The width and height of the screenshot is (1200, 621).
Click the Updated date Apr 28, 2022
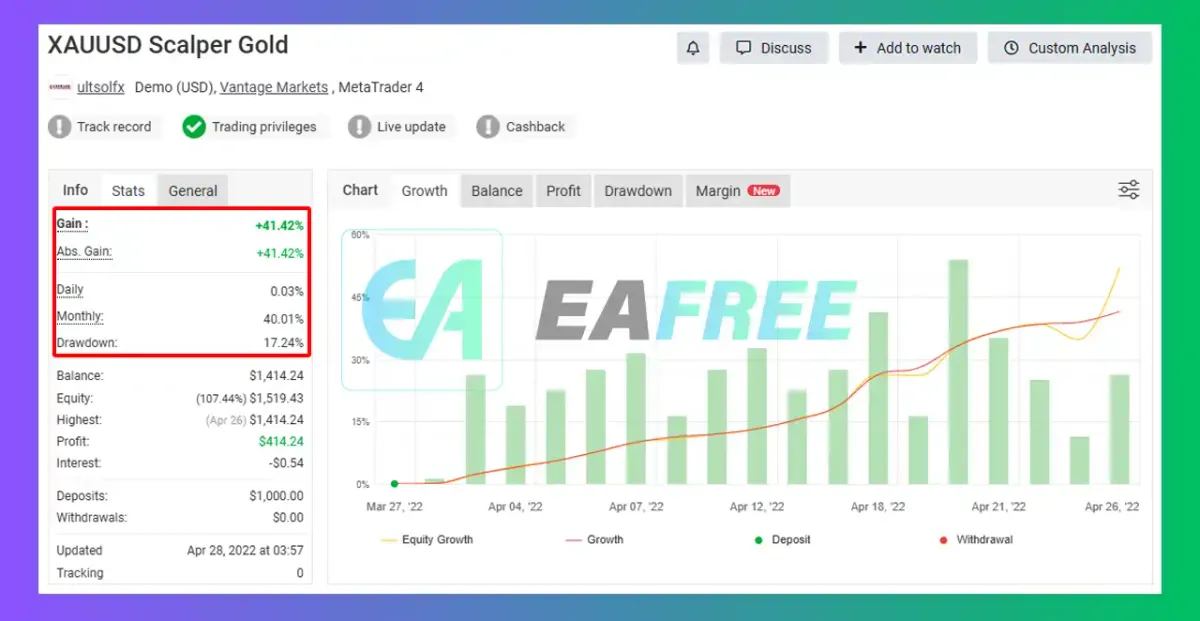[245, 550]
